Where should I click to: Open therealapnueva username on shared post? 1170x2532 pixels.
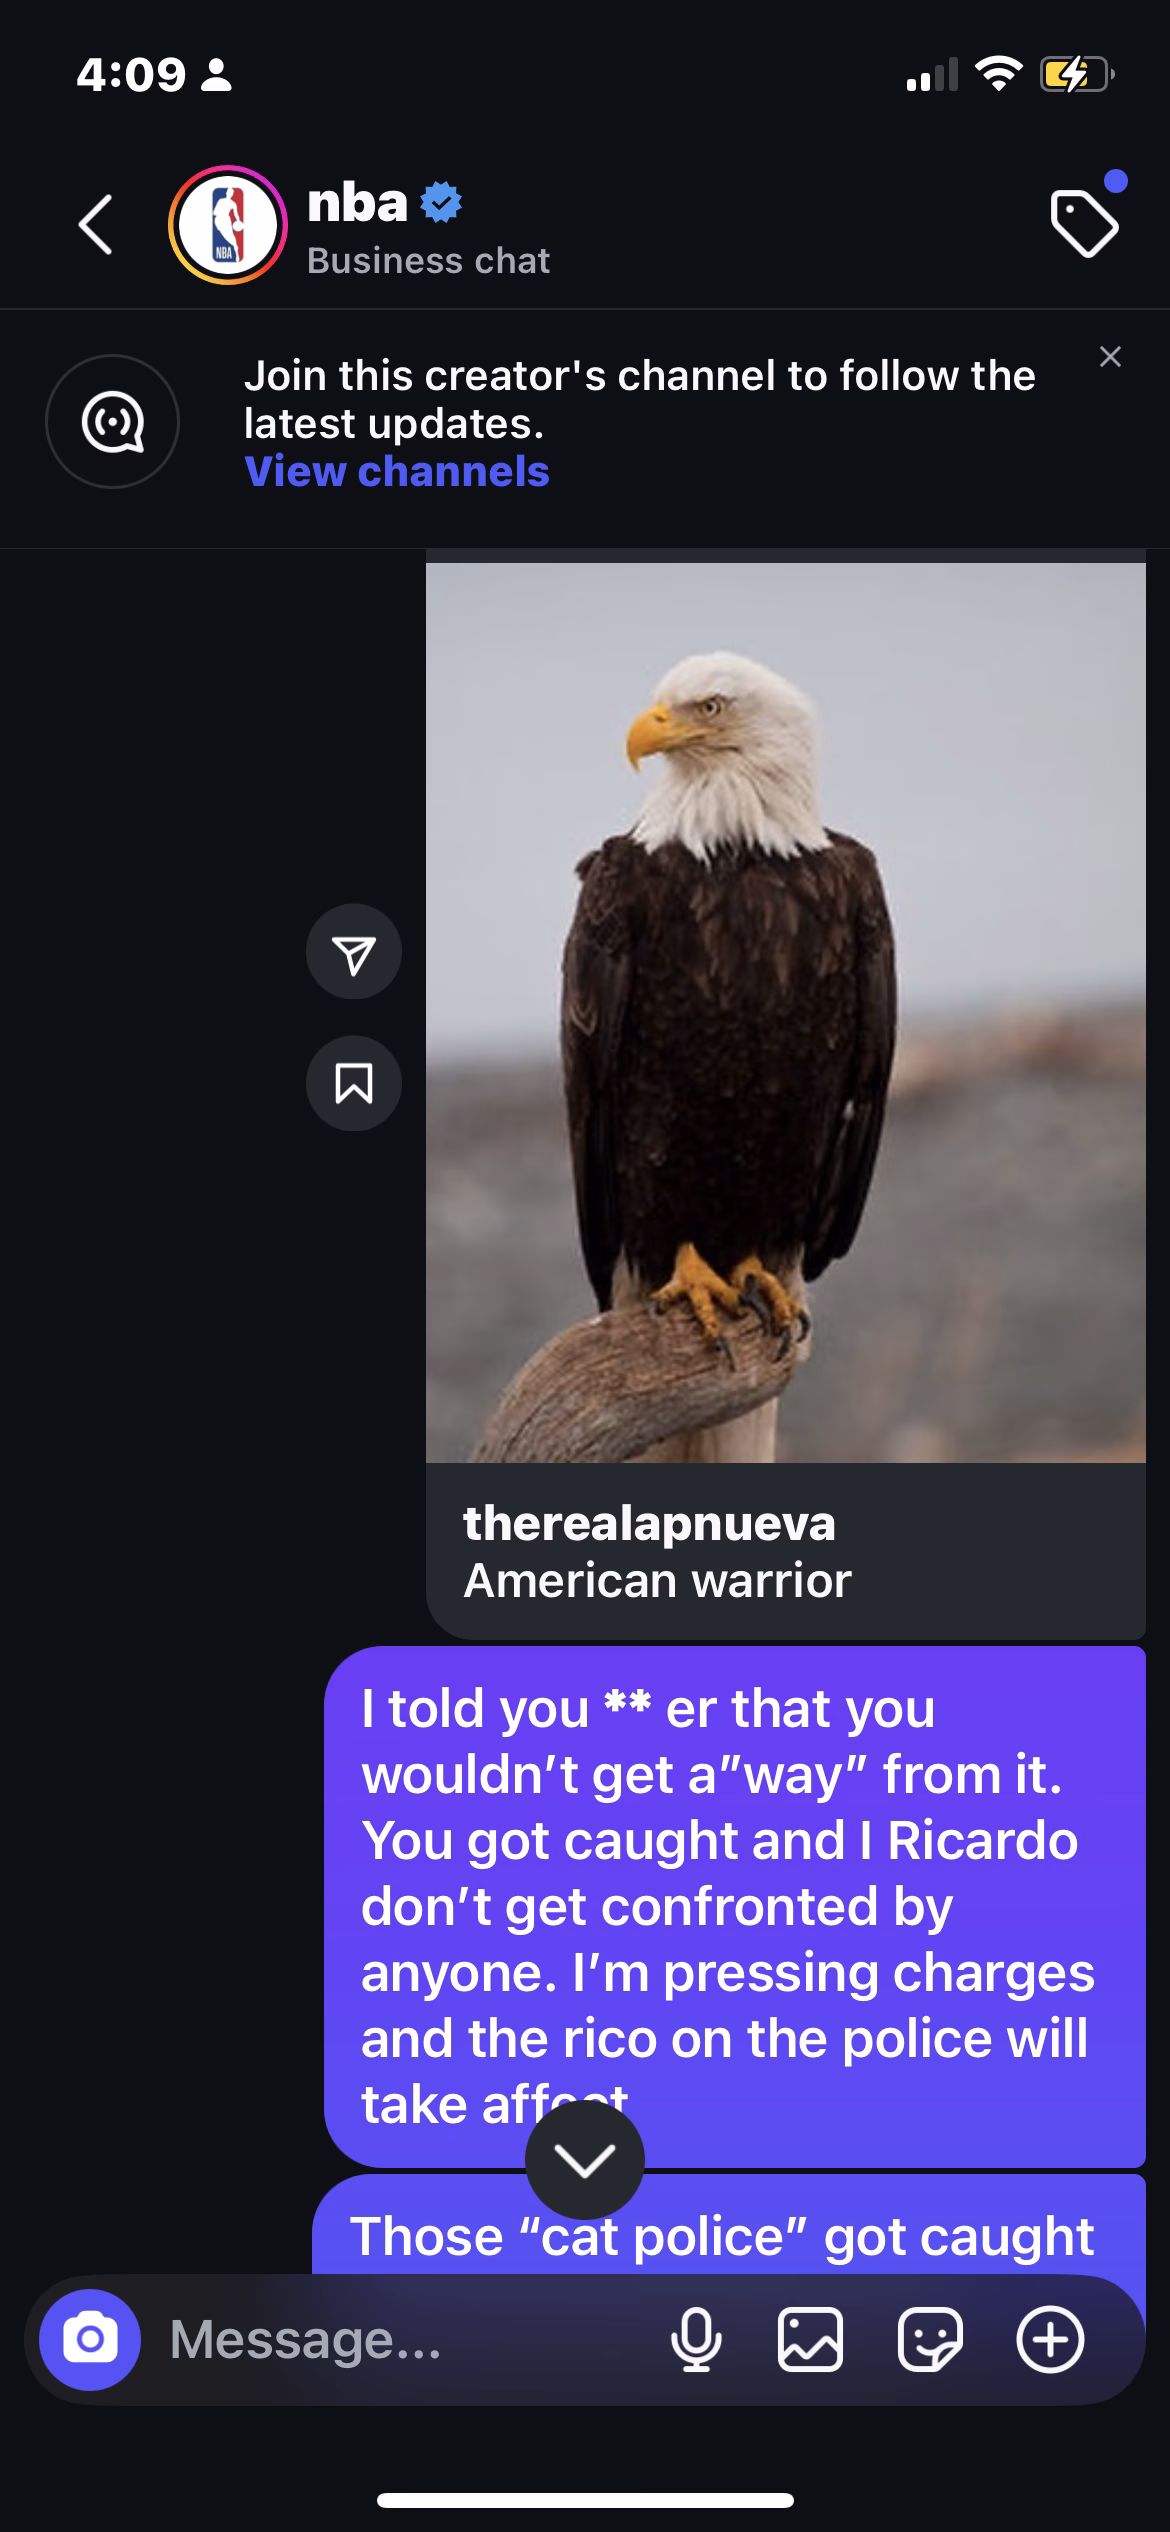coord(649,1523)
